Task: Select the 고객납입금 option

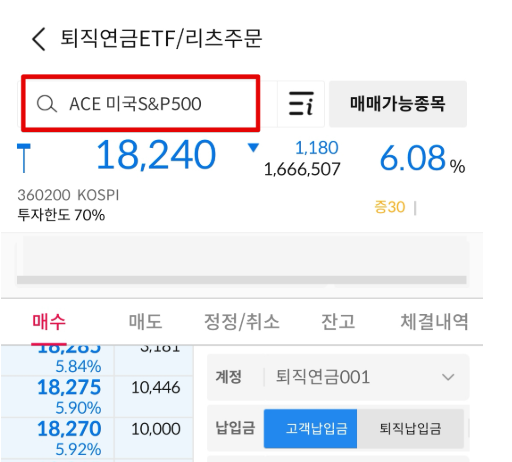Action: tap(310, 428)
